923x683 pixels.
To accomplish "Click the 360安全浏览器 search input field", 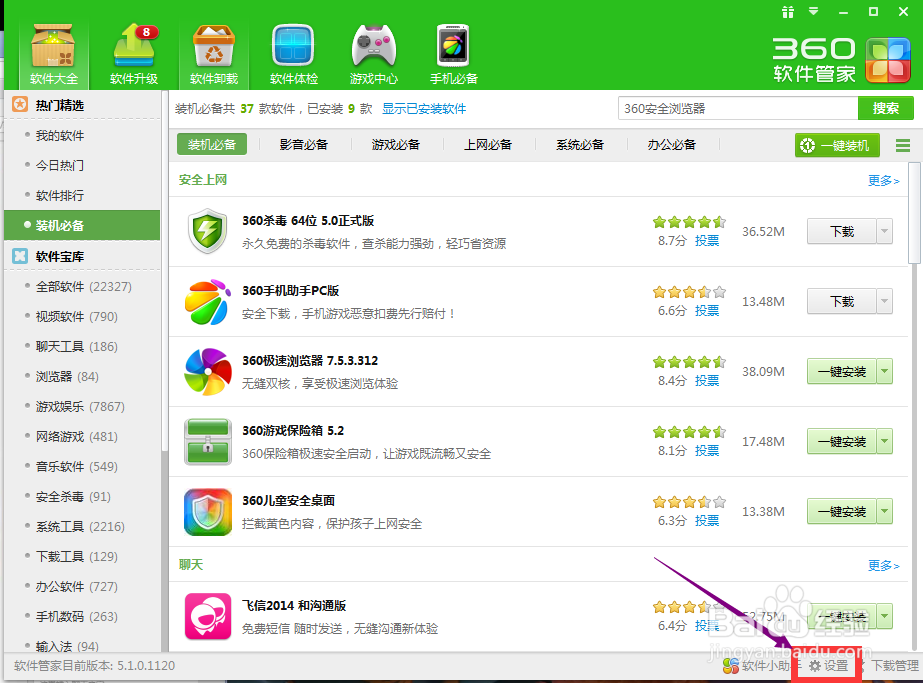I will pos(738,108).
